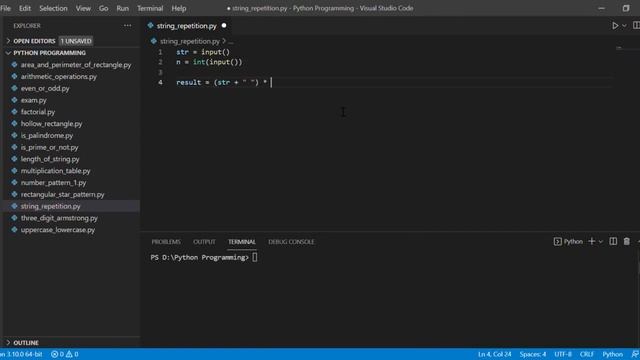Restore down the VS Code window

click(626, 8)
